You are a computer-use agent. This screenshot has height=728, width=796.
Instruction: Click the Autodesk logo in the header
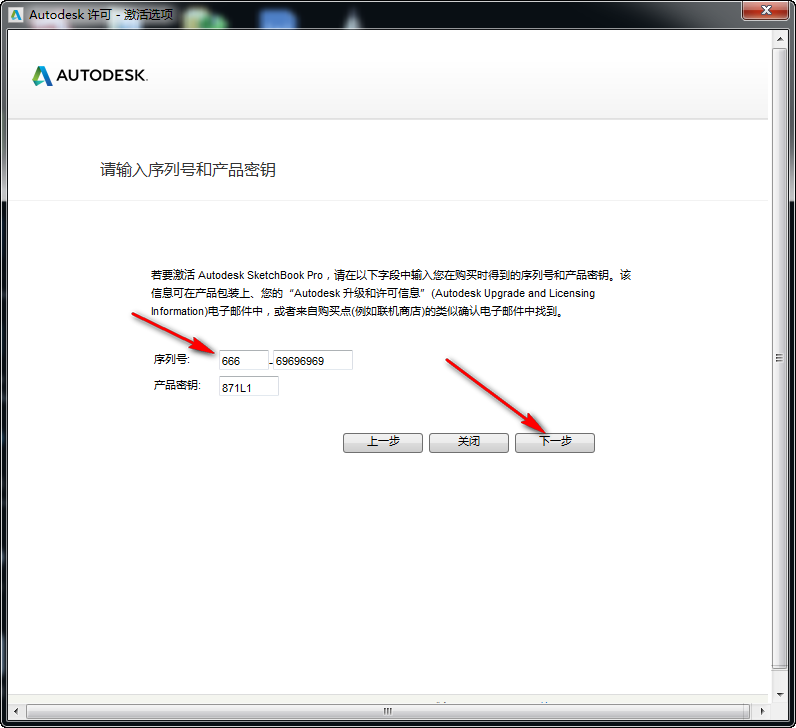(x=90, y=76)
